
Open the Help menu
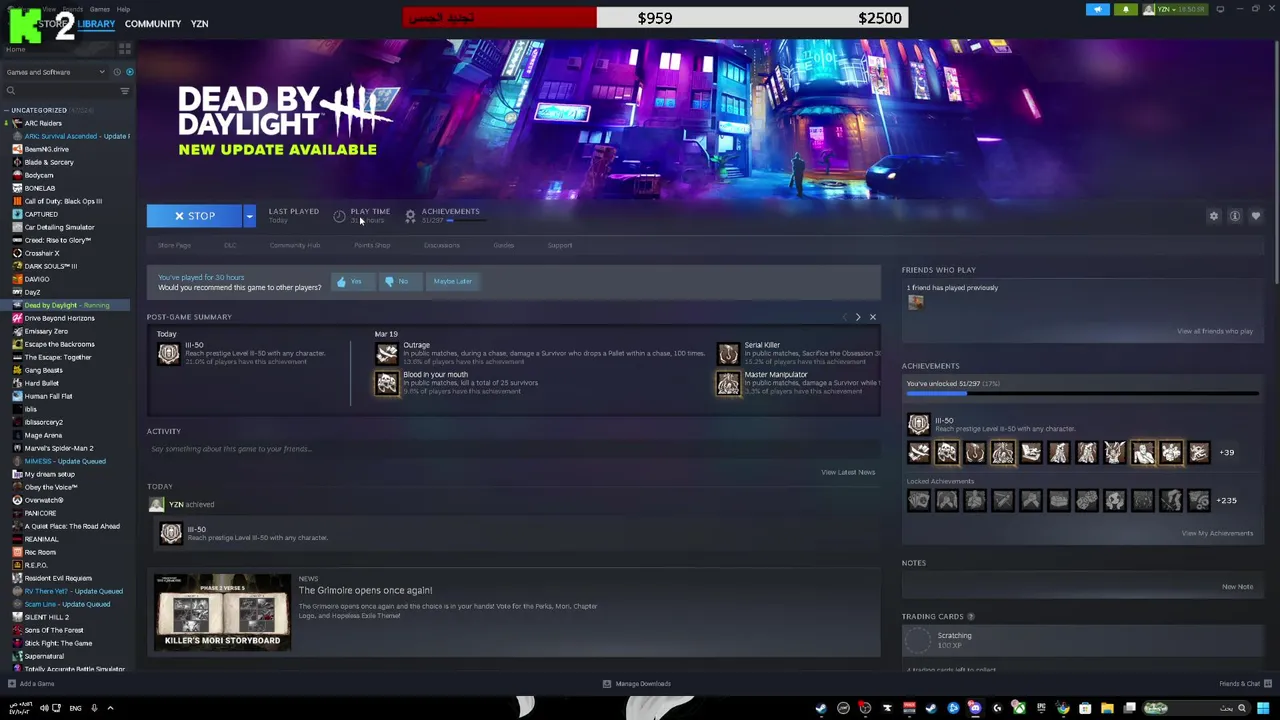click(x=123, y=9)
